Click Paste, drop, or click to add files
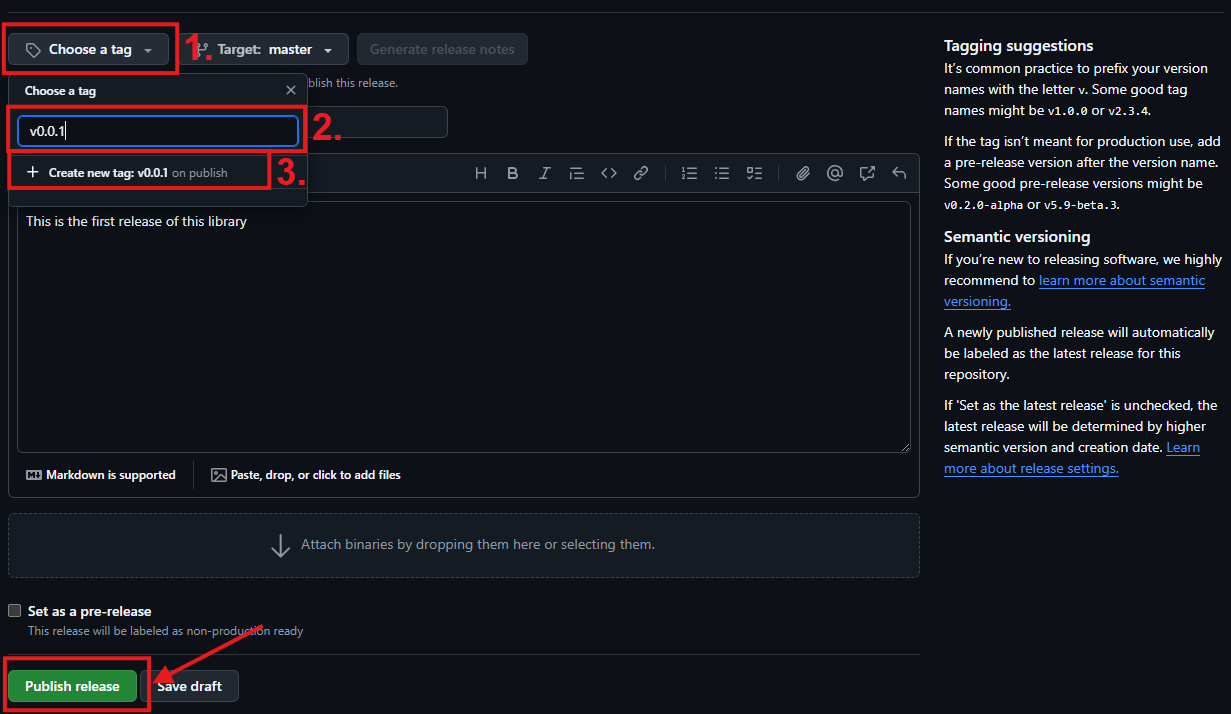 click(x=306, y=475)
